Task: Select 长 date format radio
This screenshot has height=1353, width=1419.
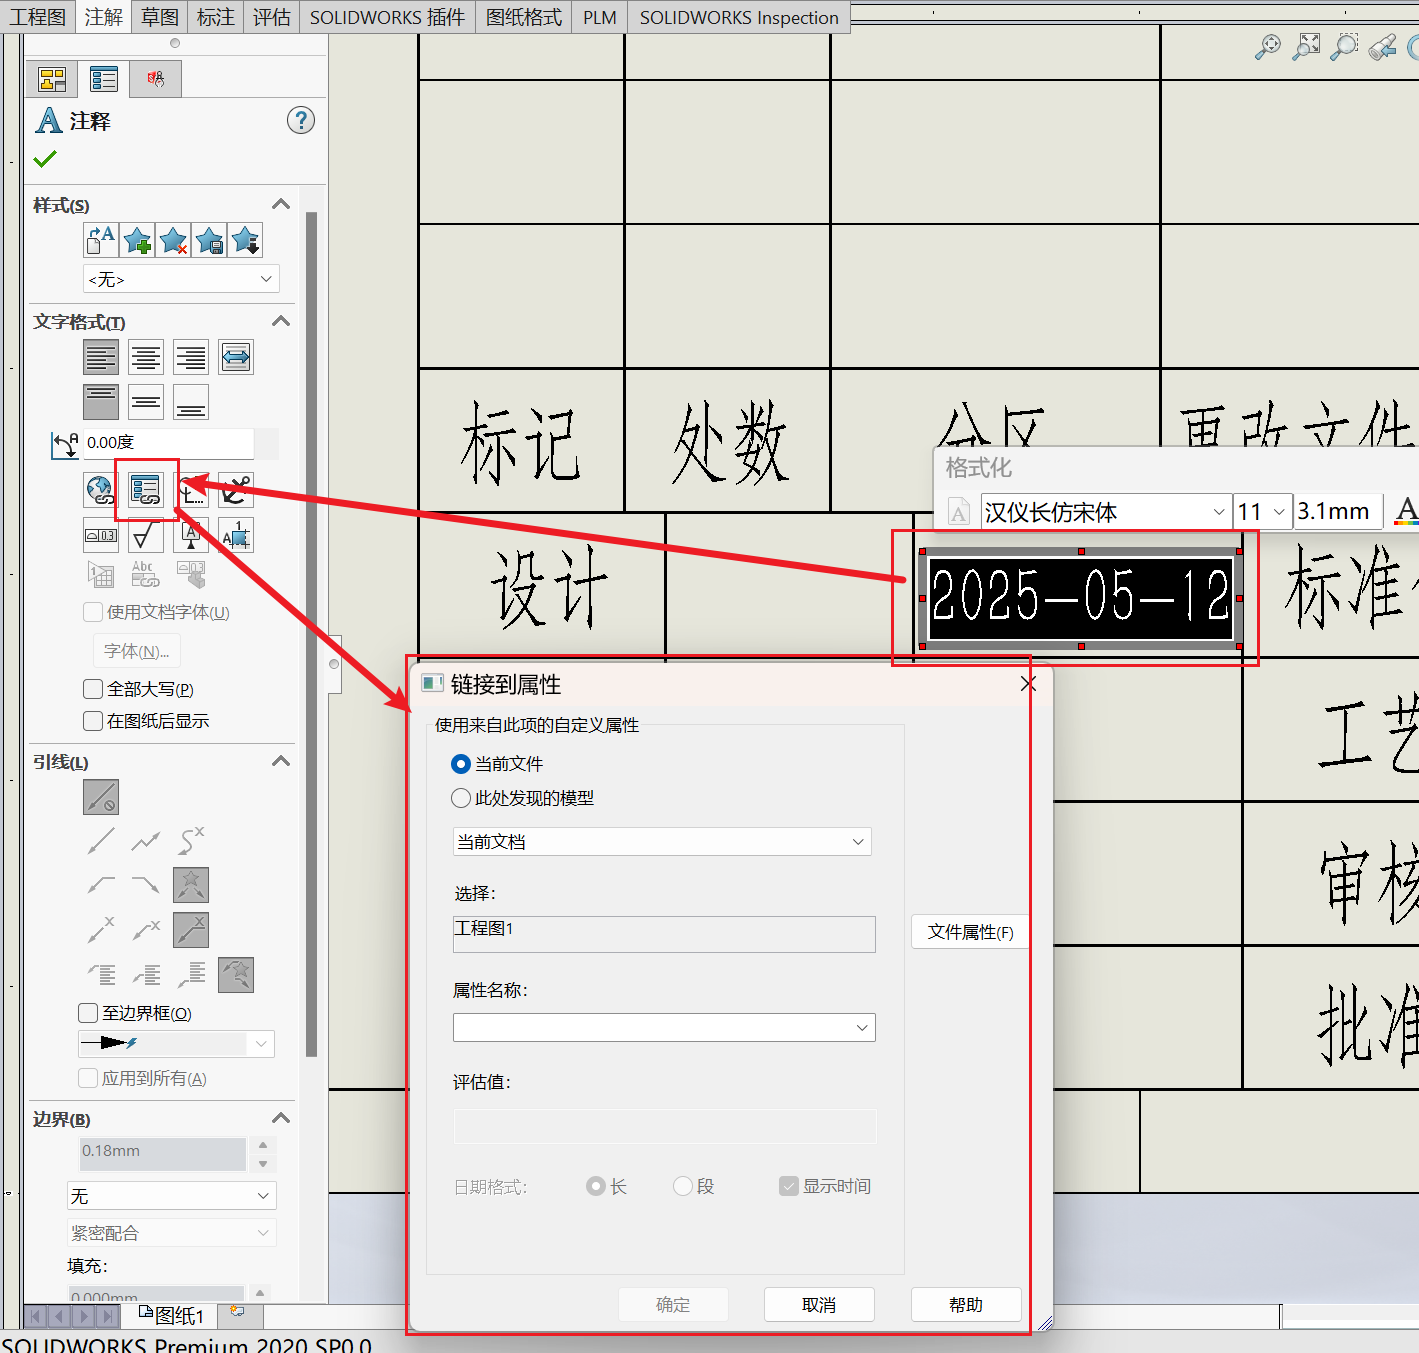Action: tap(596, 1186)
